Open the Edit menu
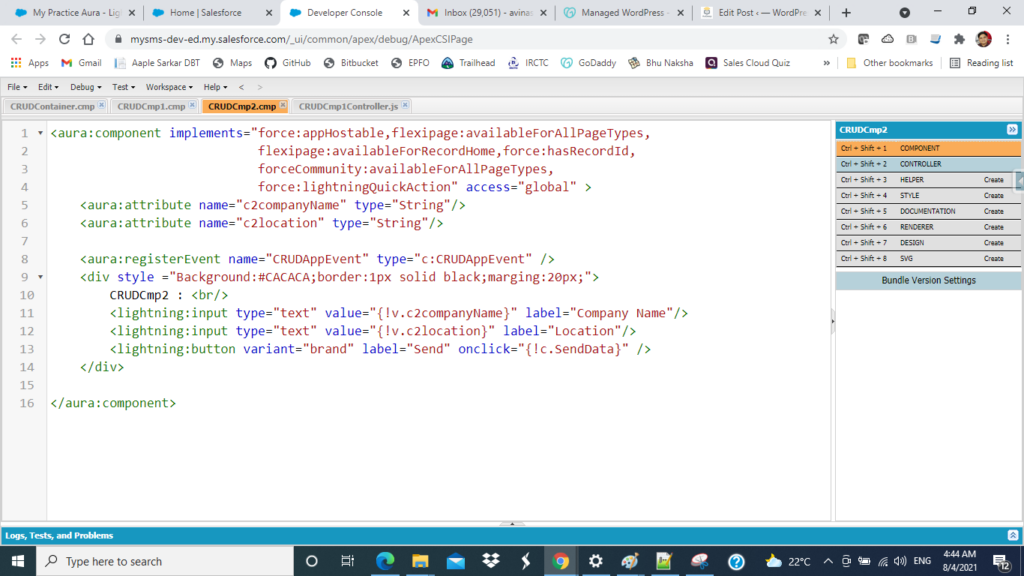Image resolution: width=1024 pixels, height=576 pixels. click(48, 87)
